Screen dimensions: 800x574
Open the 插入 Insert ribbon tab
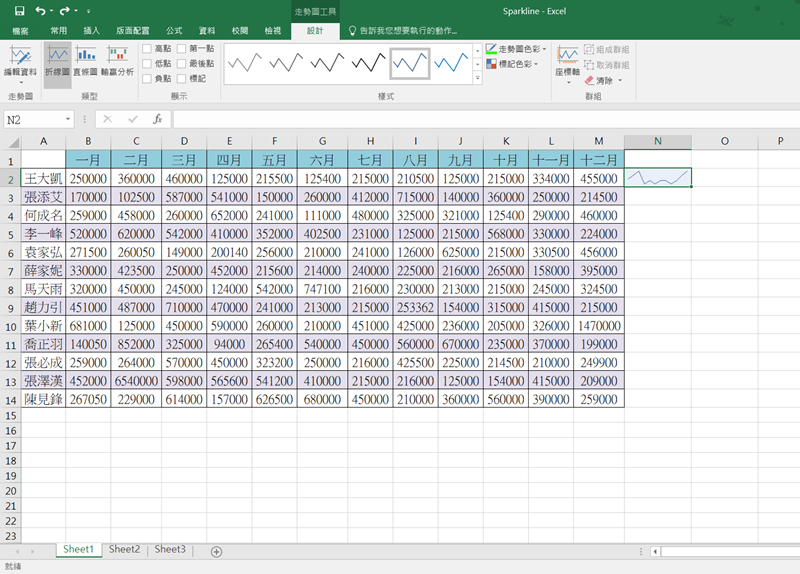coord(91,31)
